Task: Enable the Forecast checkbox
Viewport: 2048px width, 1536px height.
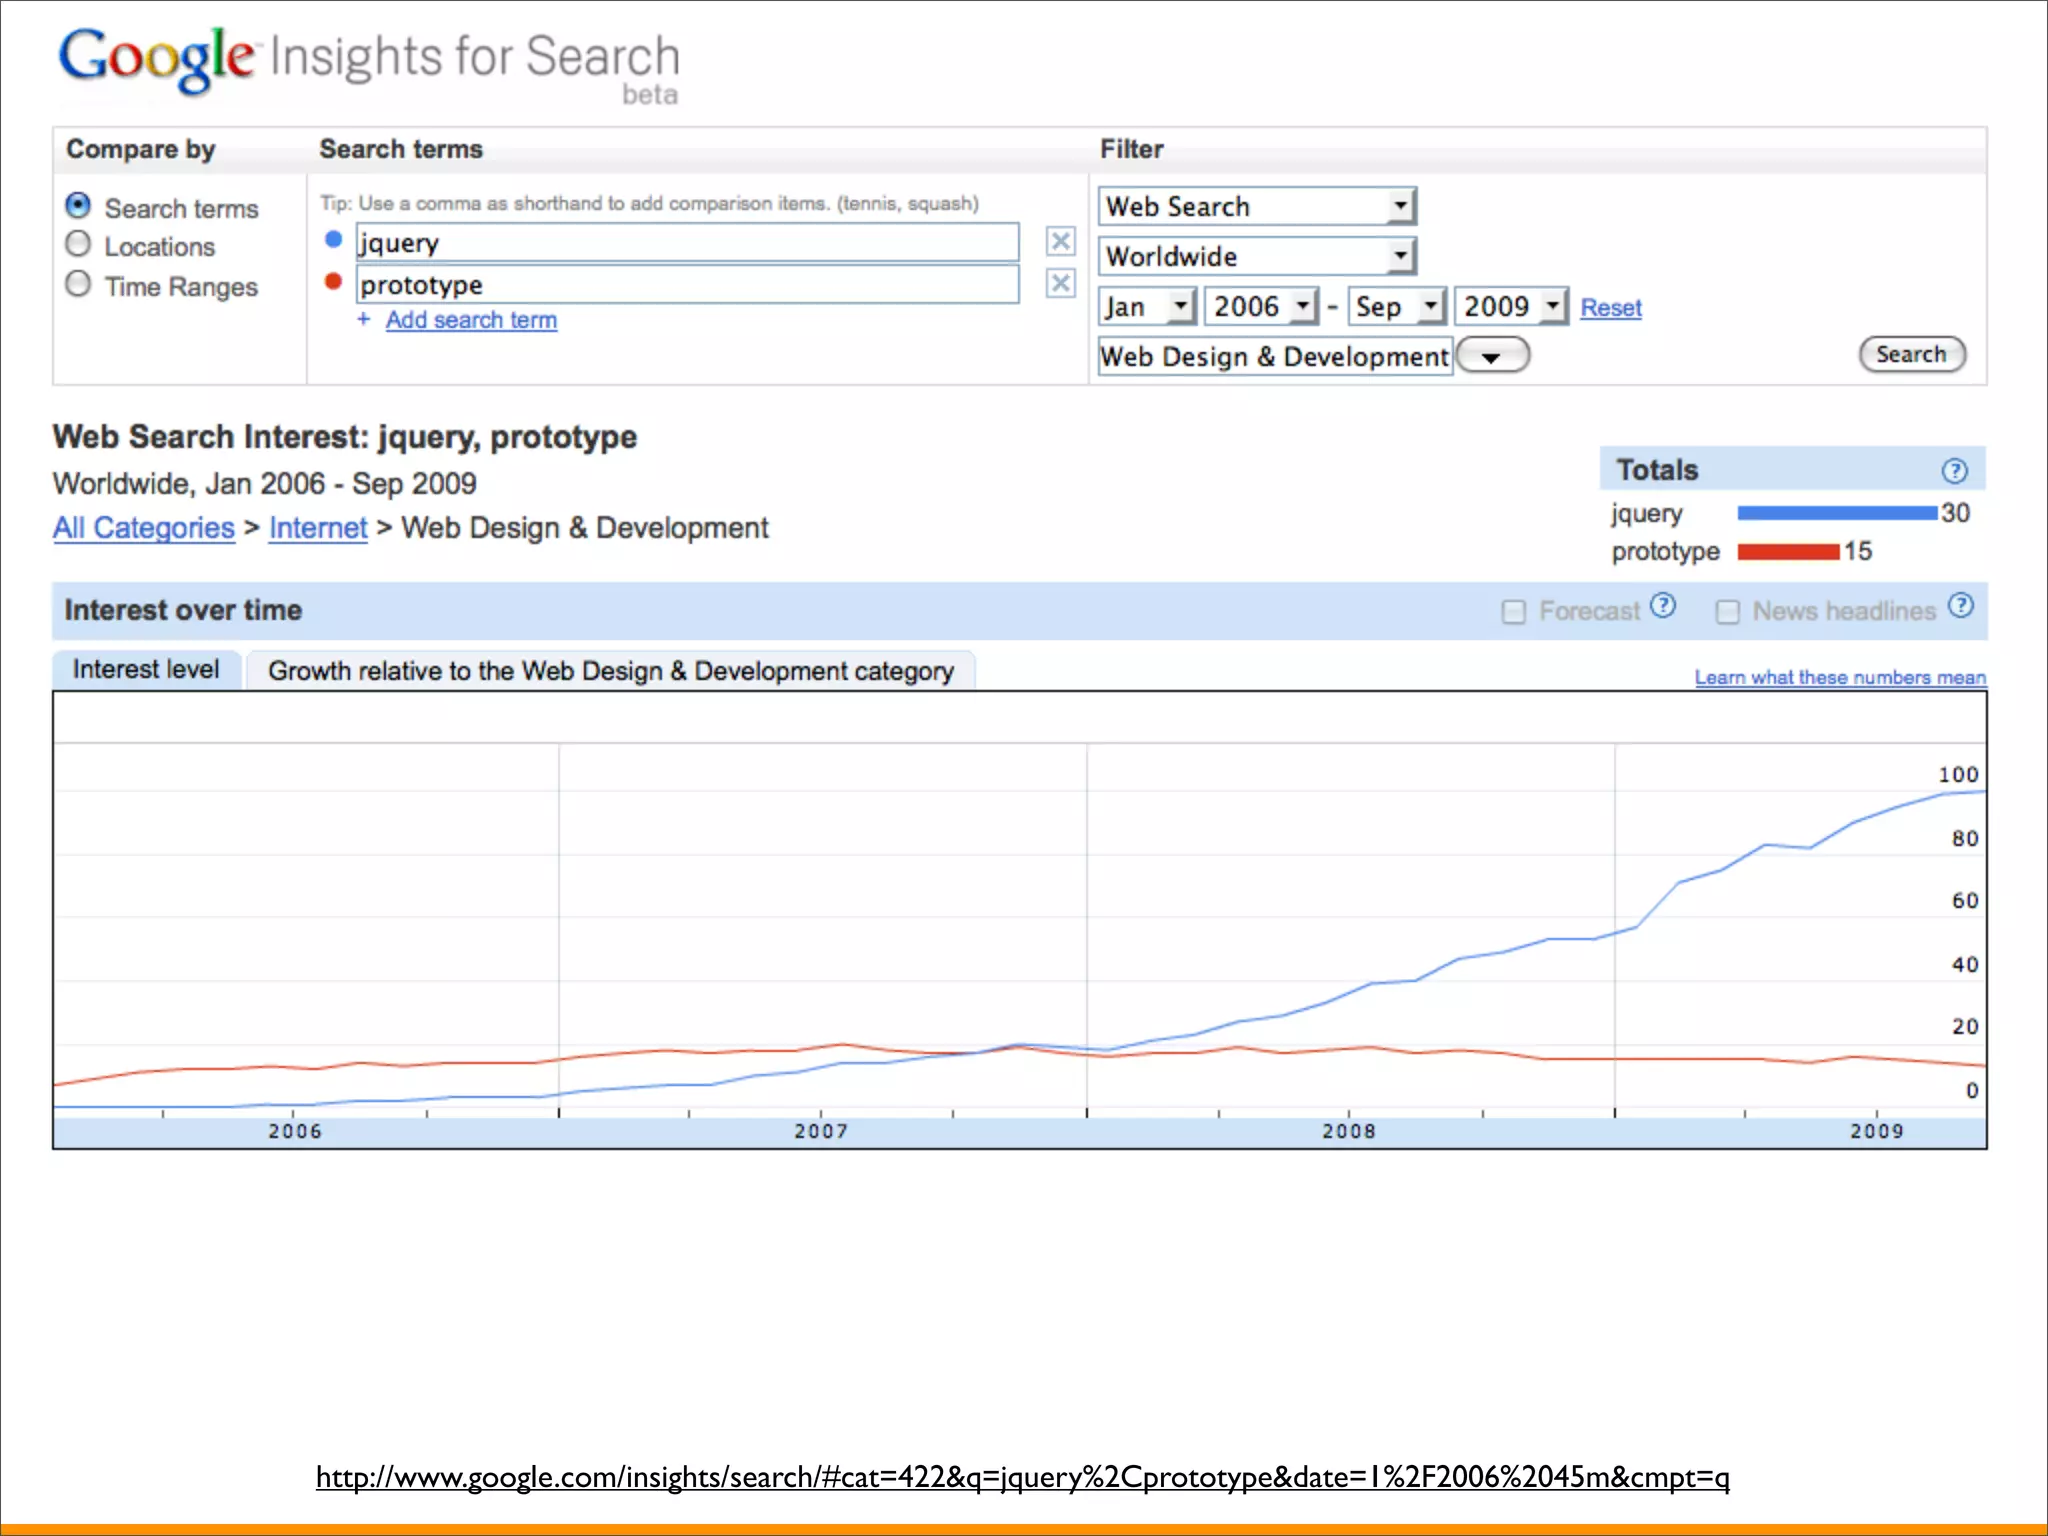Action: (1514, 611)
